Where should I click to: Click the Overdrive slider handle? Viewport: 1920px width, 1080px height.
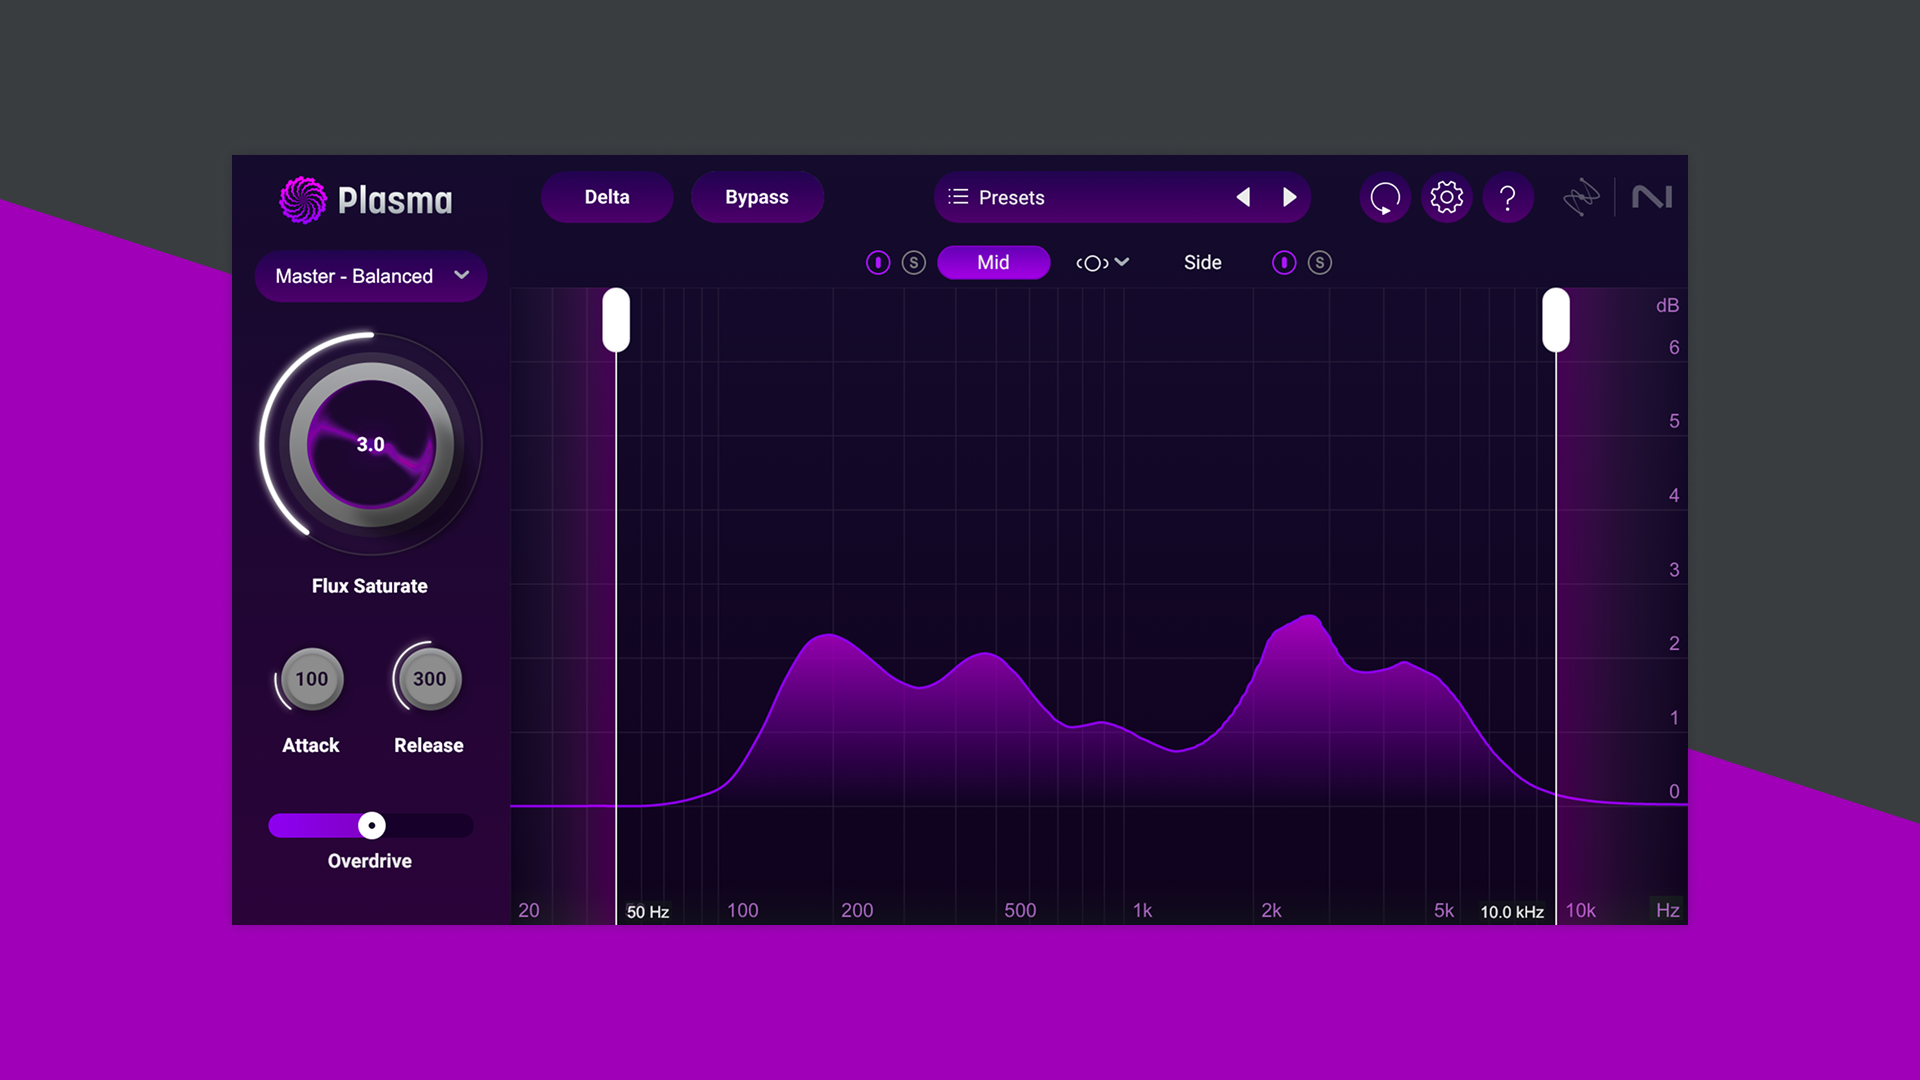pyautogui.click(x=371, y=825)
